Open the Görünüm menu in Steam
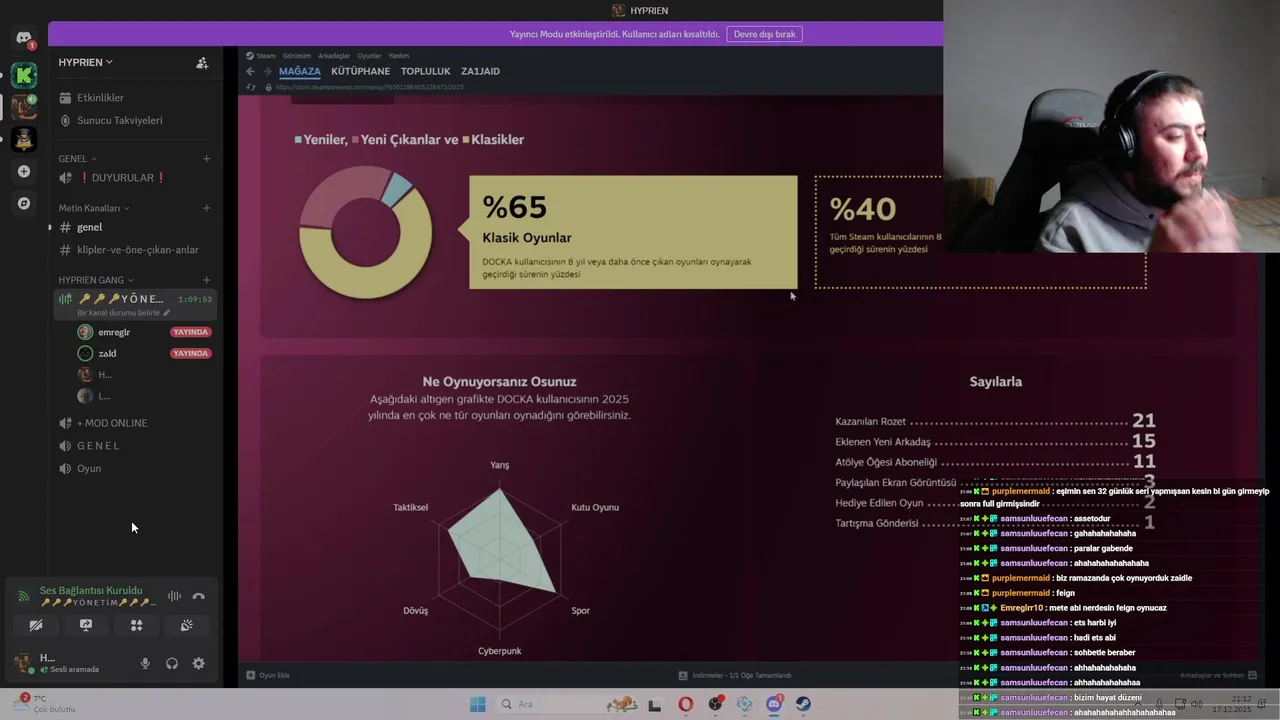The image size is (1280, 720). coord(297,56)
